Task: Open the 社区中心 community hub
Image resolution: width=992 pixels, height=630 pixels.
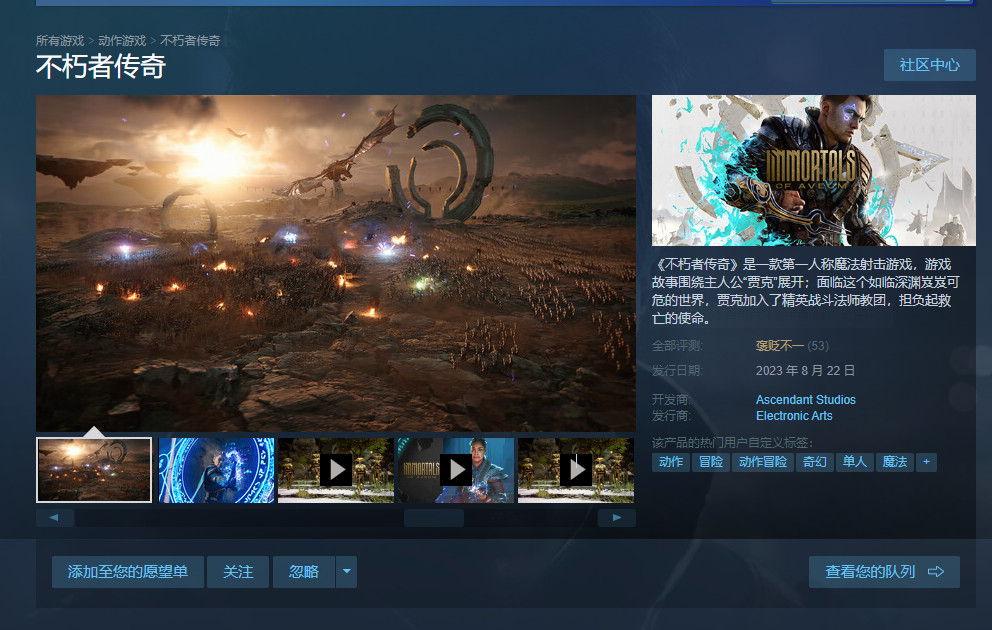Action: 929,64
